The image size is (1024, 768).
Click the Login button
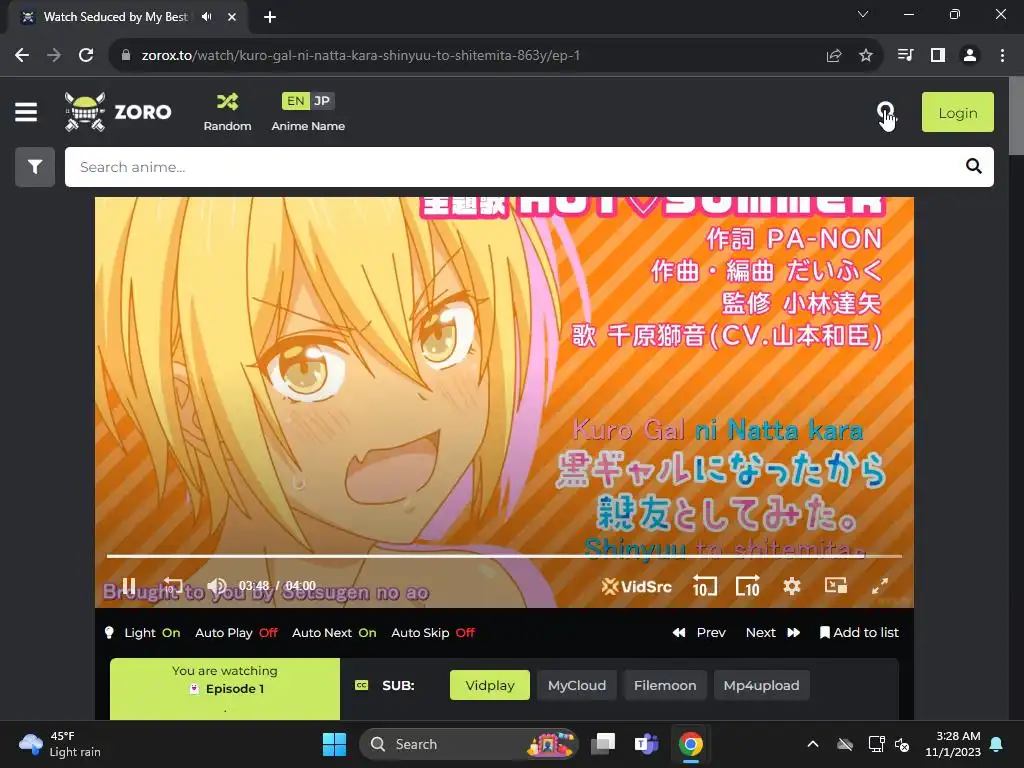pos(957,112)
